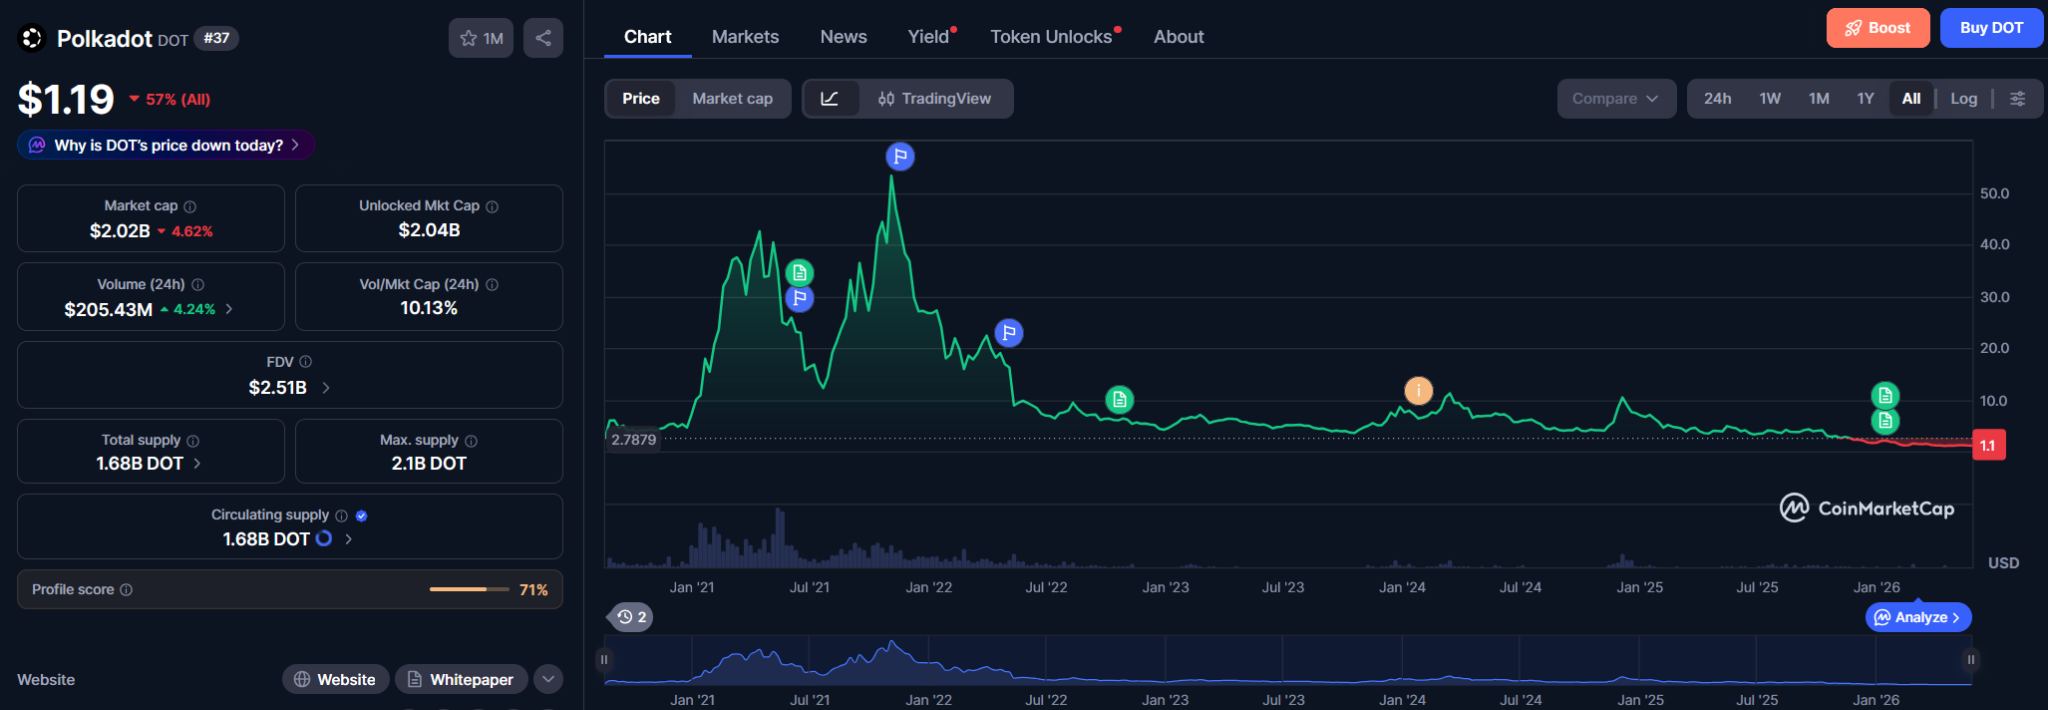Image resolution: width=2048 pixels, height=710 pixels.
Task: Open flag marker below Jul '21 document marker
Action: coord(799,298)
